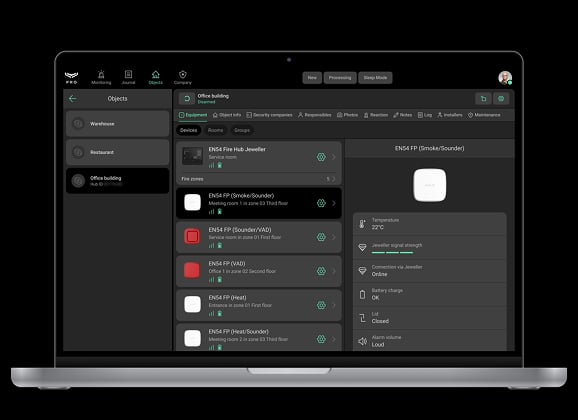
Task: Select Warehouse in objects list
Action: coord(118,124)
